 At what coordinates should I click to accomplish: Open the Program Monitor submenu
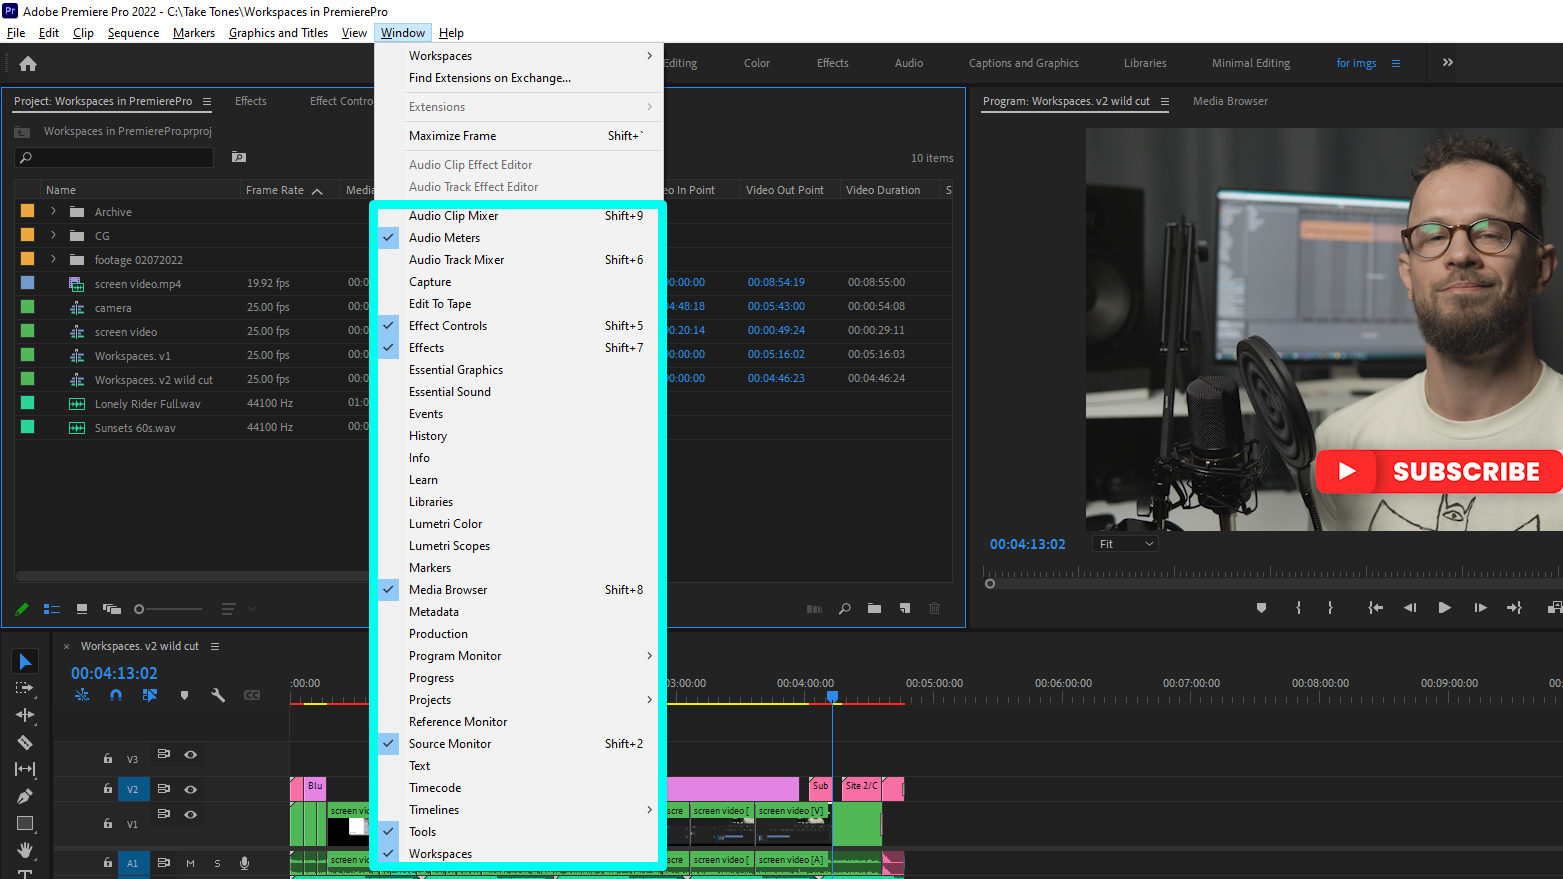pos(455,656)
